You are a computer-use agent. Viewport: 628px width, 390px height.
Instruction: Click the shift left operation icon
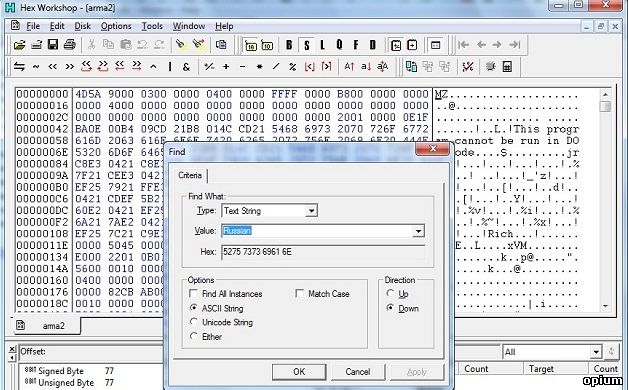[x=52, y=67]
